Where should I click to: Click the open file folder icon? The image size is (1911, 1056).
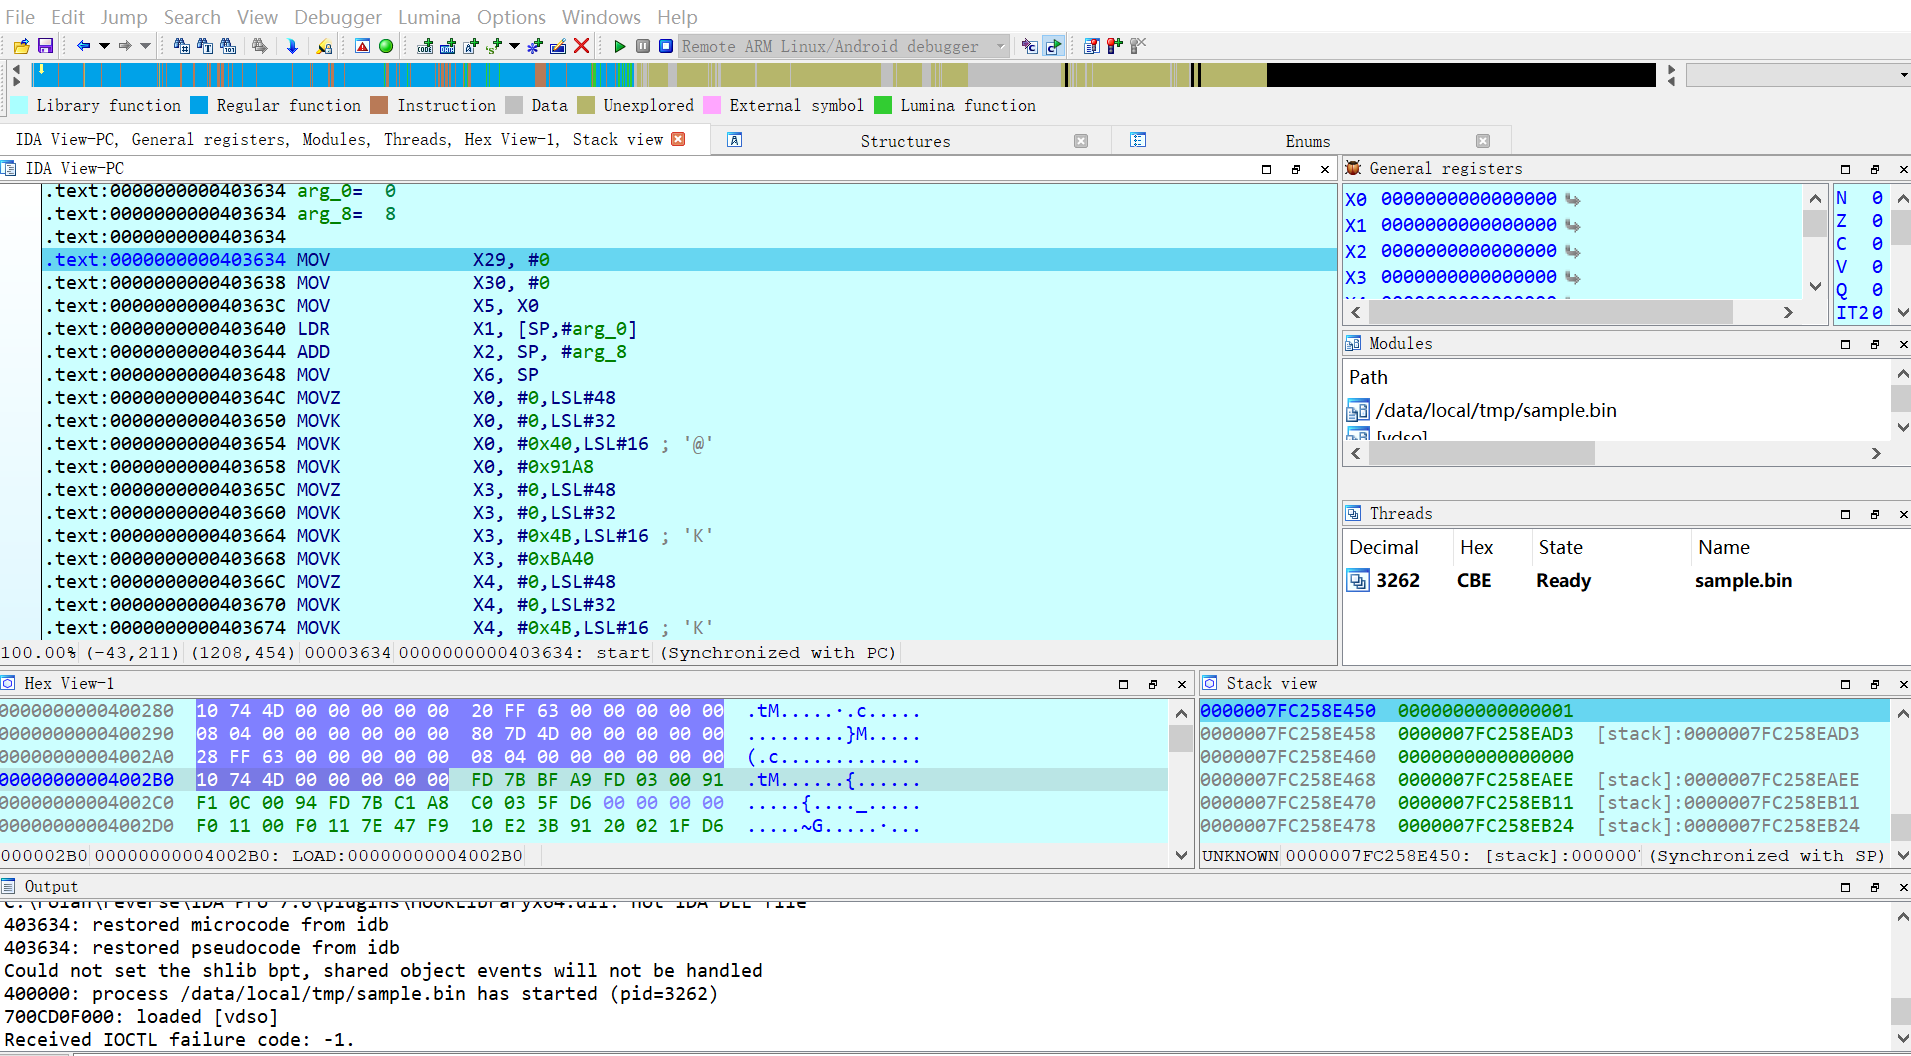[21, 46]
